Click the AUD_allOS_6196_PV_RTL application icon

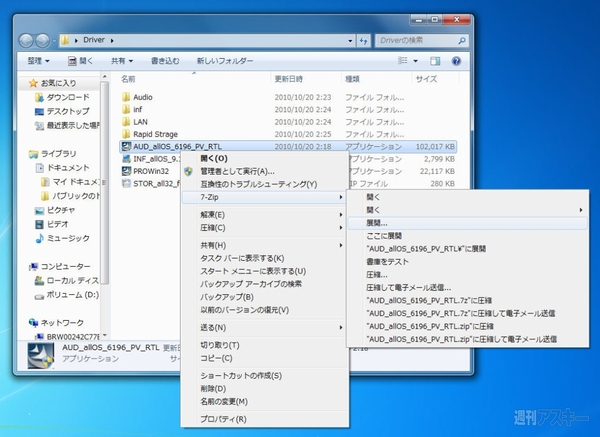(126, 146)
